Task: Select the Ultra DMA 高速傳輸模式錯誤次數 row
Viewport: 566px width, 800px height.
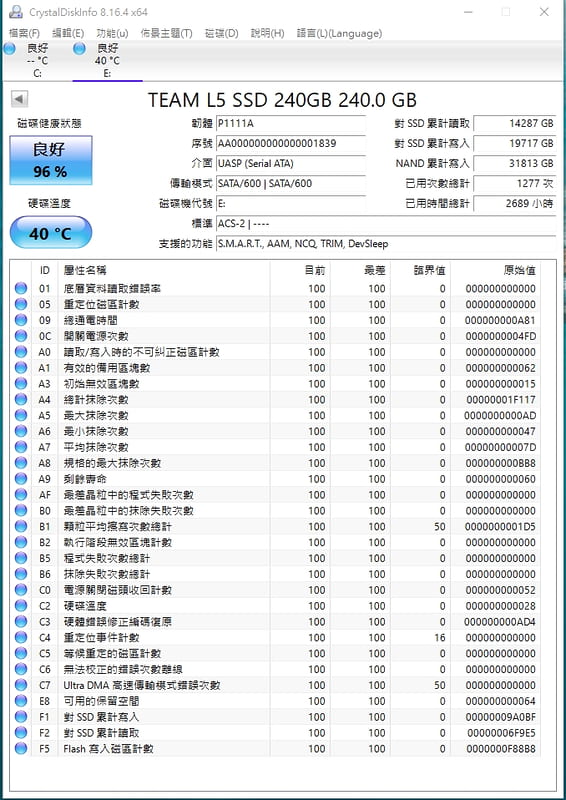Action: (276, 685)
